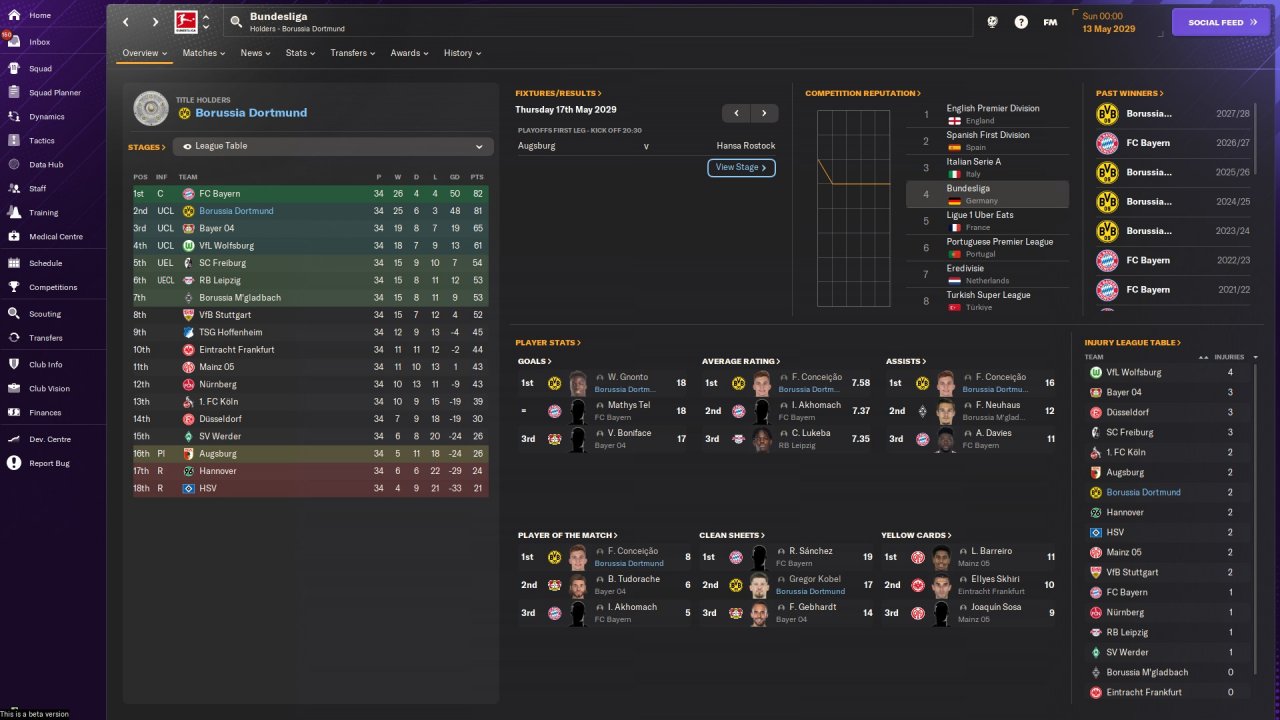Open the Assists stats heading
The width and height of the screenshot is (1280, 720).
(x=906, y=361)
